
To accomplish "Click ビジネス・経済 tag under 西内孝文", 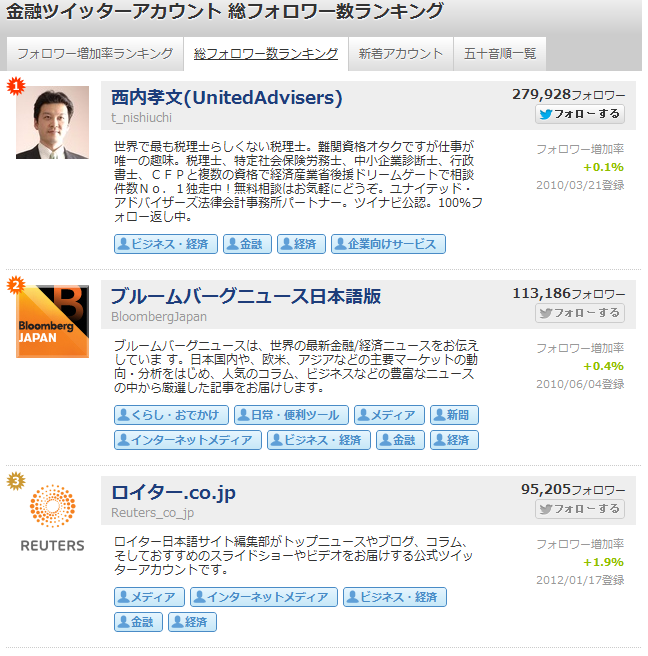I will click(x=166, y=244).
